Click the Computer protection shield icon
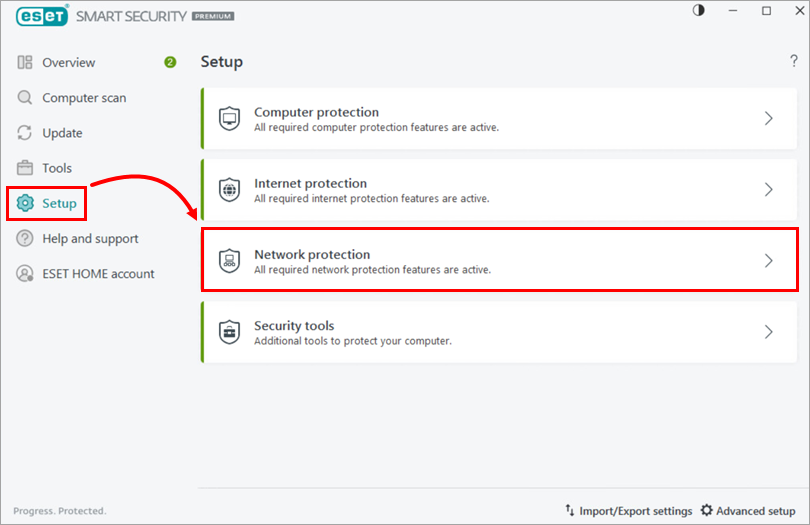Image resolution: width=810 pixels, height=525 pixels. pos(229,119)
